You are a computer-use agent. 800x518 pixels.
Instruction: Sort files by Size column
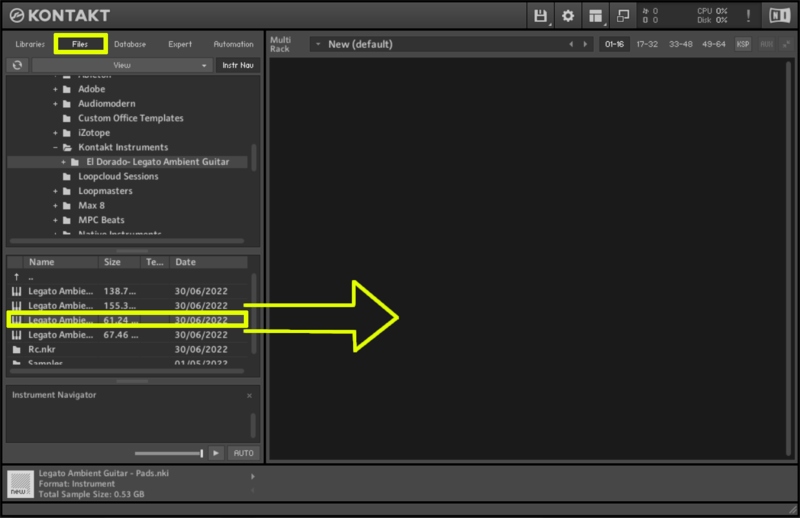coord(119,262)
